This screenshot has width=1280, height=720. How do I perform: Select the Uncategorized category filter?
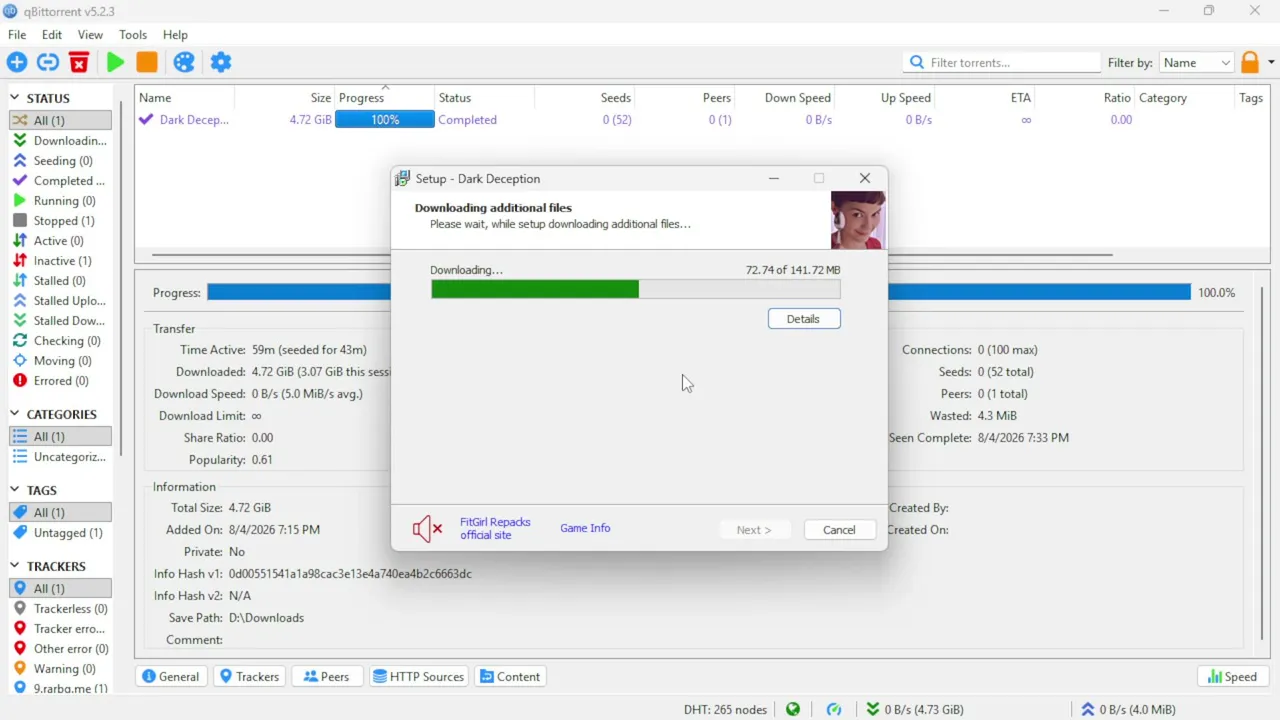point(60,456)
